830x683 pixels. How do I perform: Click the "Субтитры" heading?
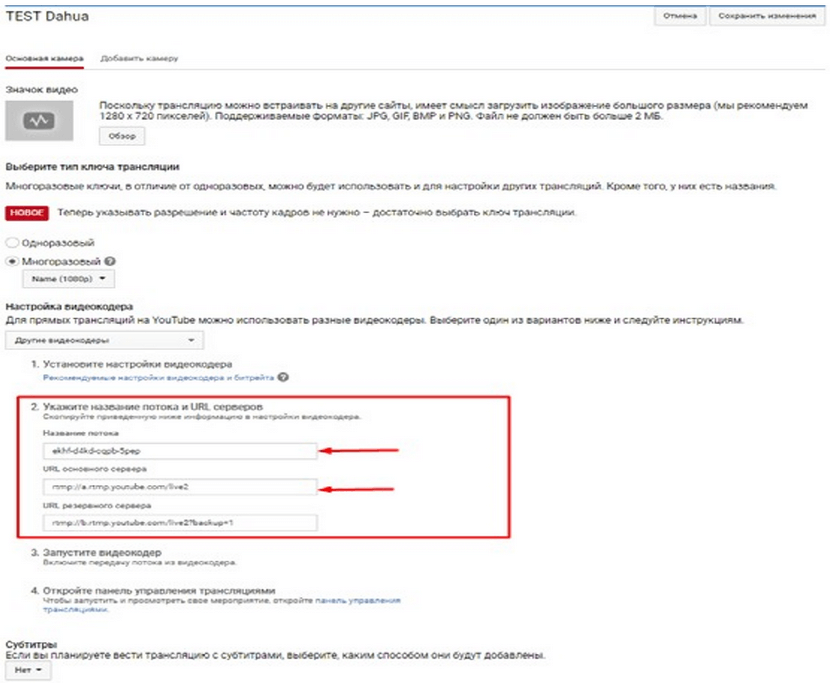point(31,644)
